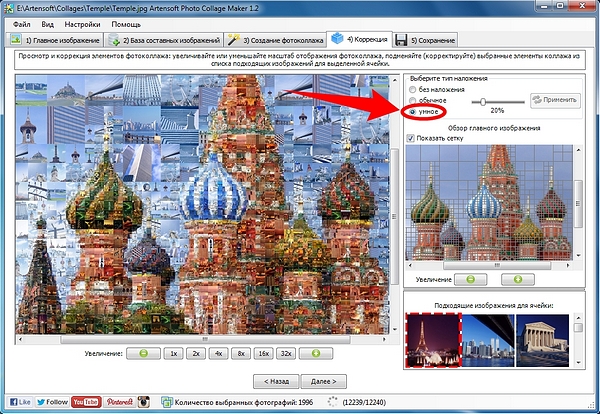Viewport: 600px width, 414px height.
Task: Select the Eiffel Tower night thumbnail
Action: click(434, 340)
